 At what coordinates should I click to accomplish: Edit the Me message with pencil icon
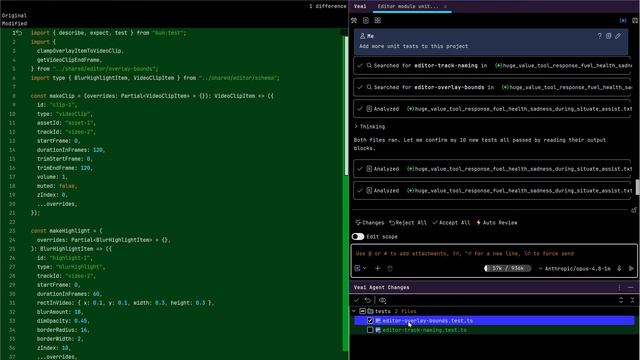pyautogui.click(x=618, y=36)
